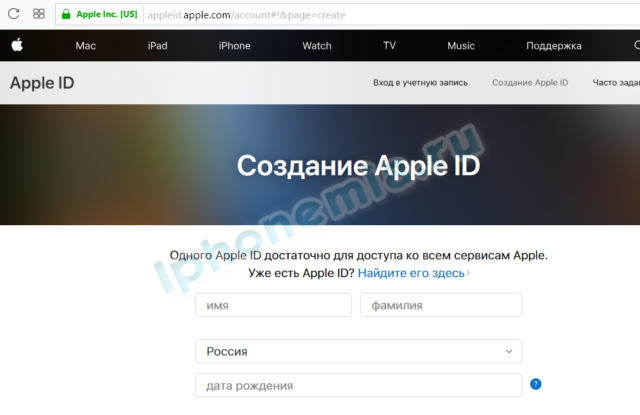Click the Apple logo in navigation

point(17,45)
